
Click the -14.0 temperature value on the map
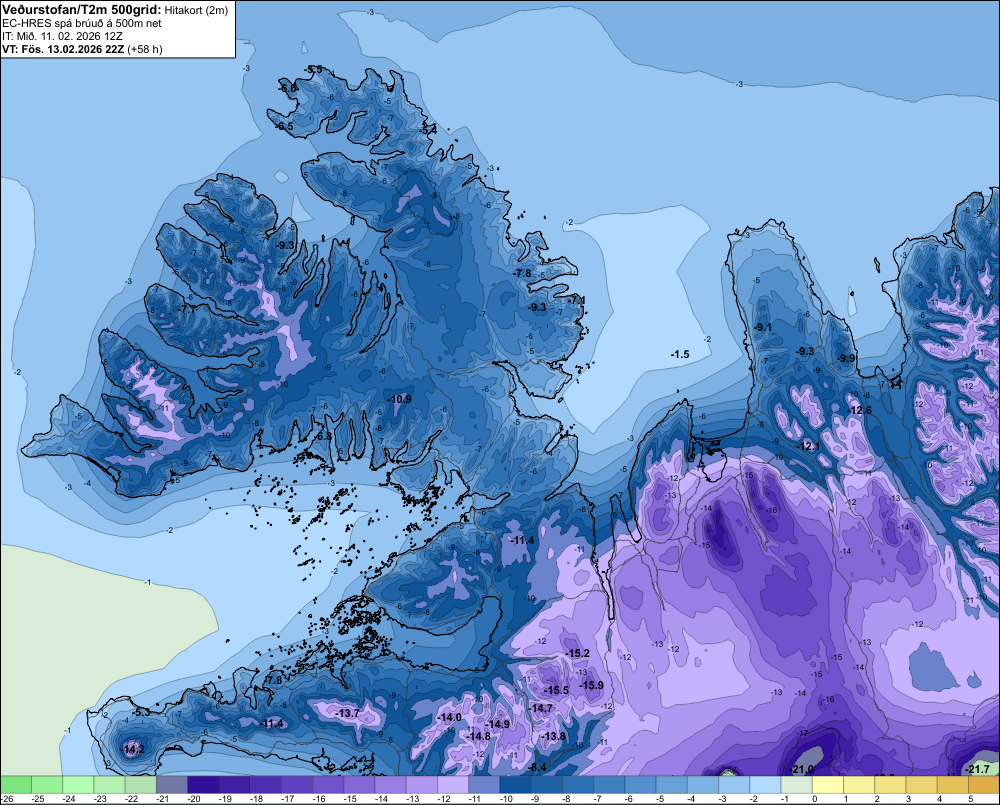click(449, 717)
